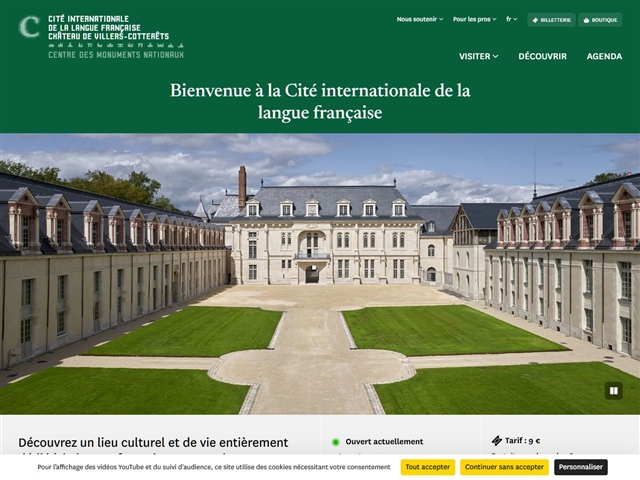
Task: Click the green open-status dot
Action: click(x=336, y=442)
